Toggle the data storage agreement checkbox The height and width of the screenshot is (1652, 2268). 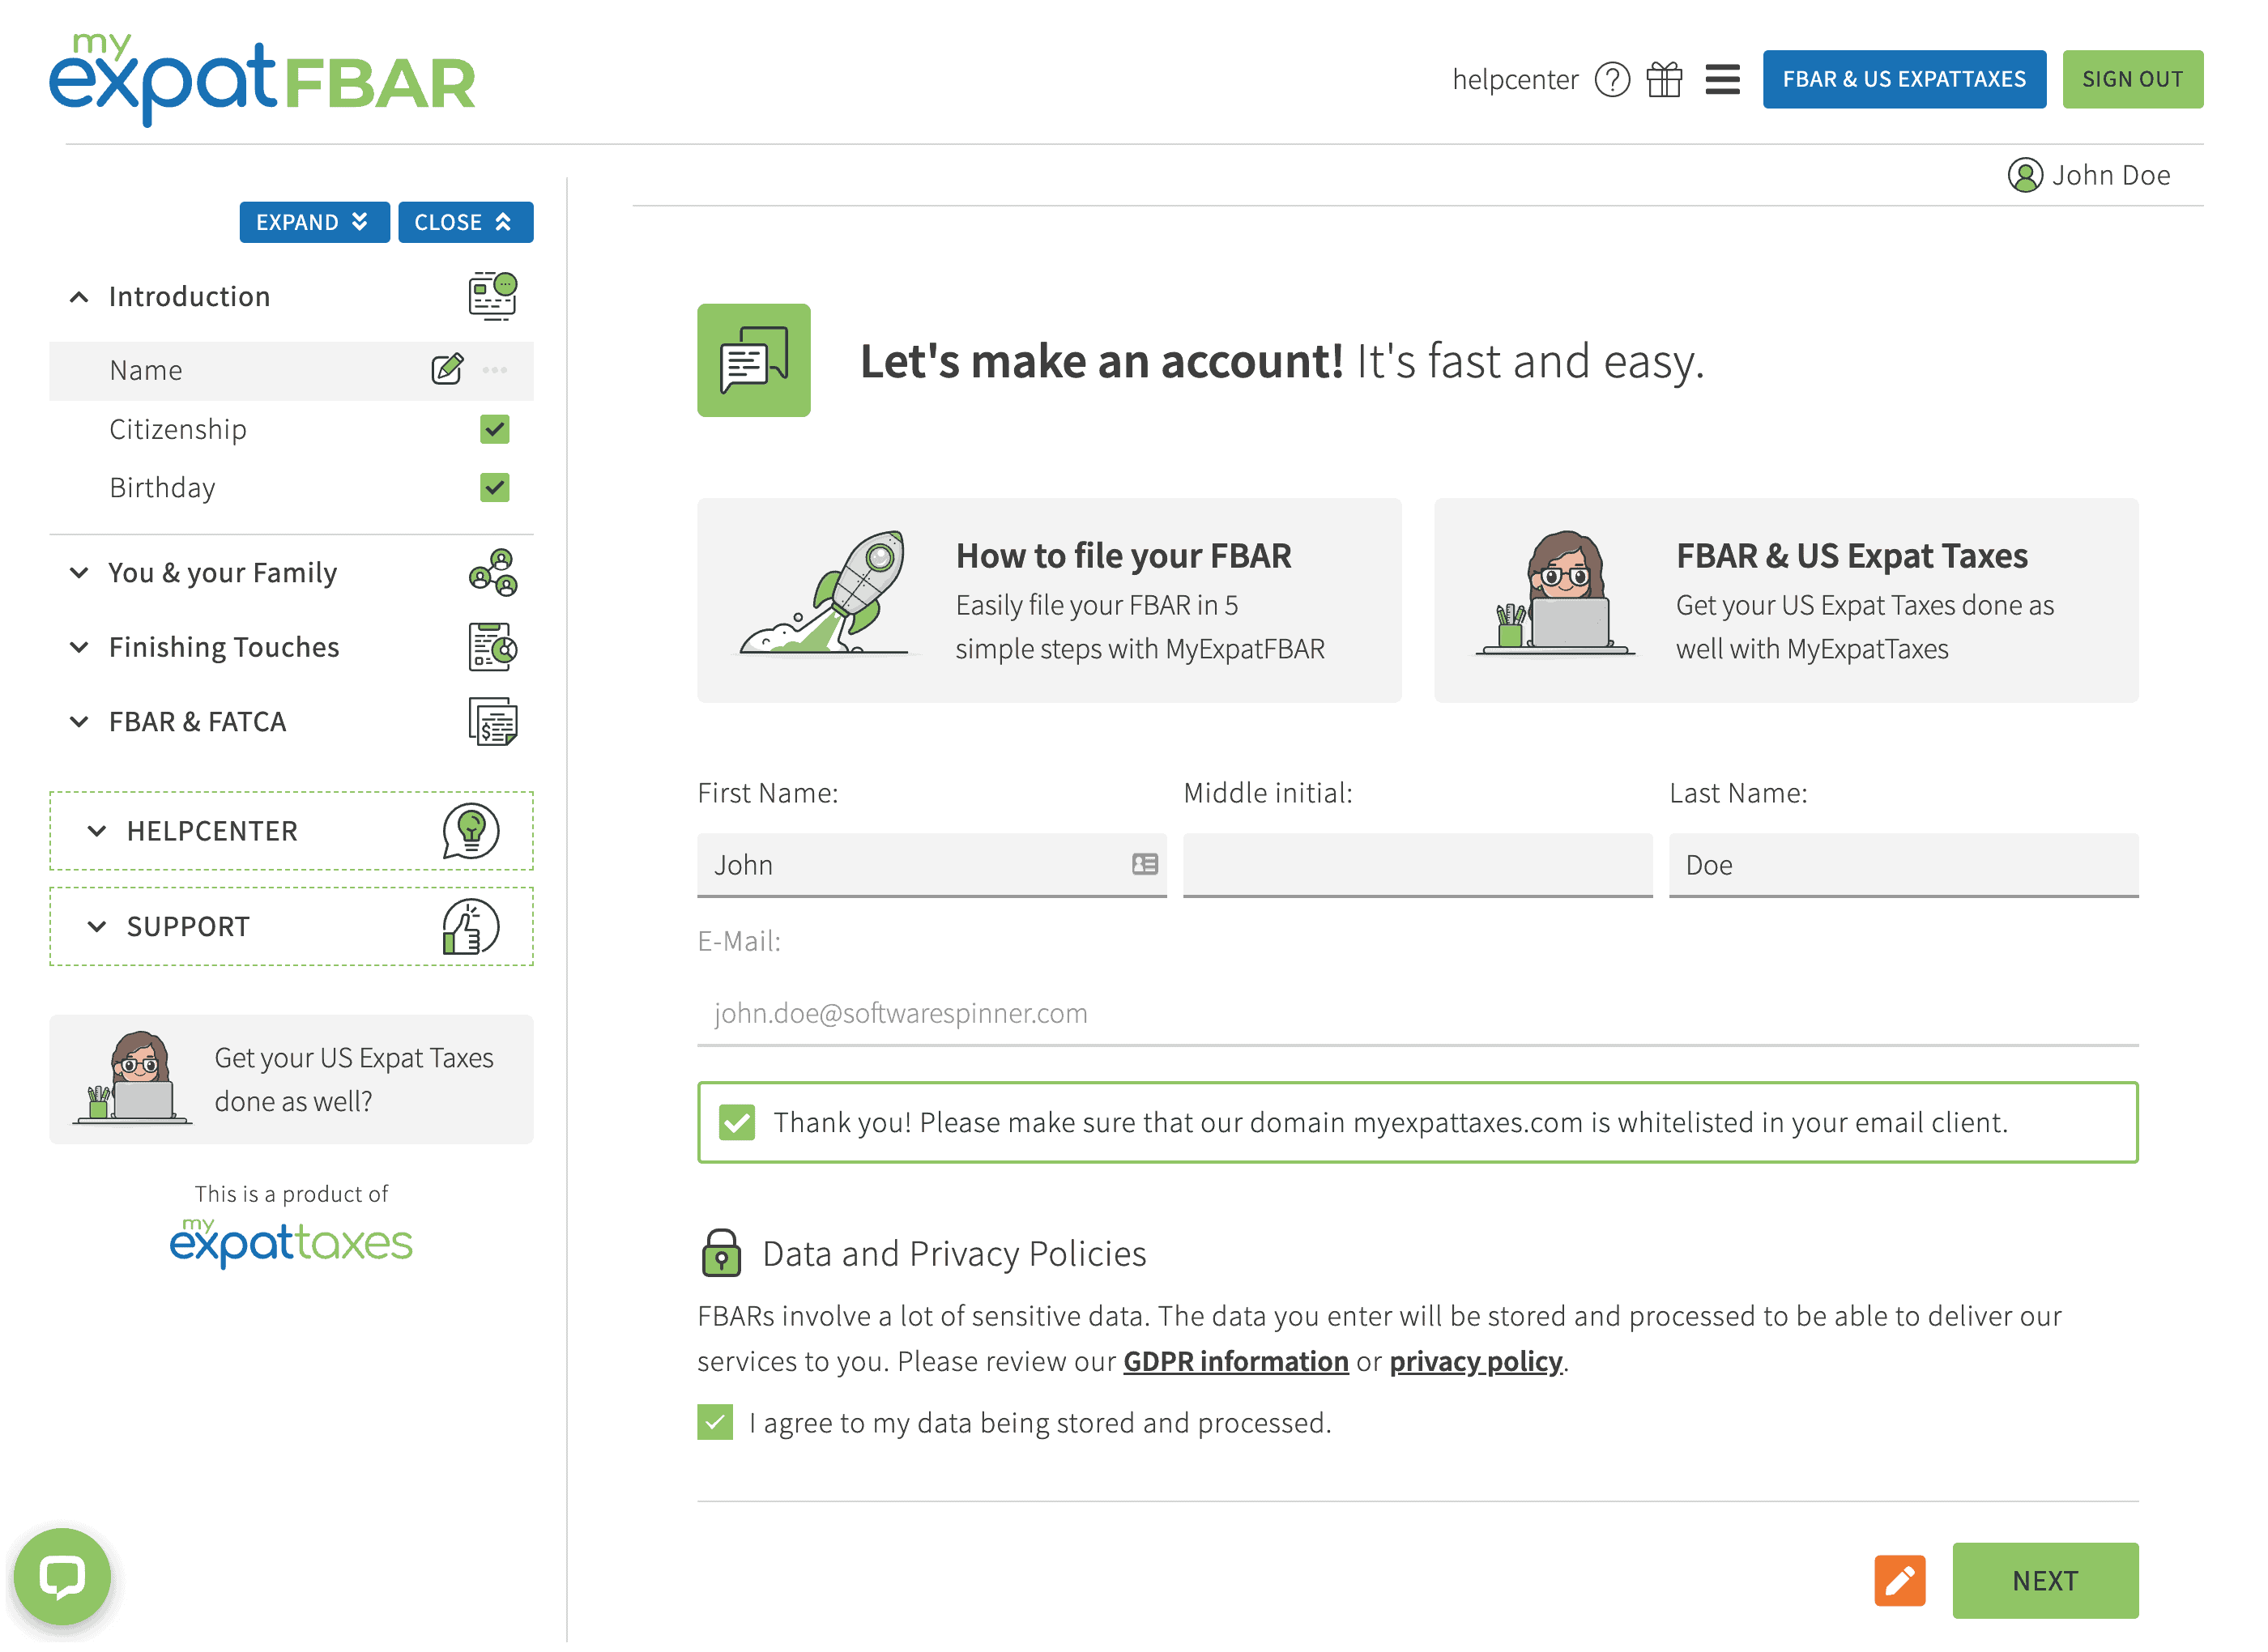click(x=715, y=1422)
